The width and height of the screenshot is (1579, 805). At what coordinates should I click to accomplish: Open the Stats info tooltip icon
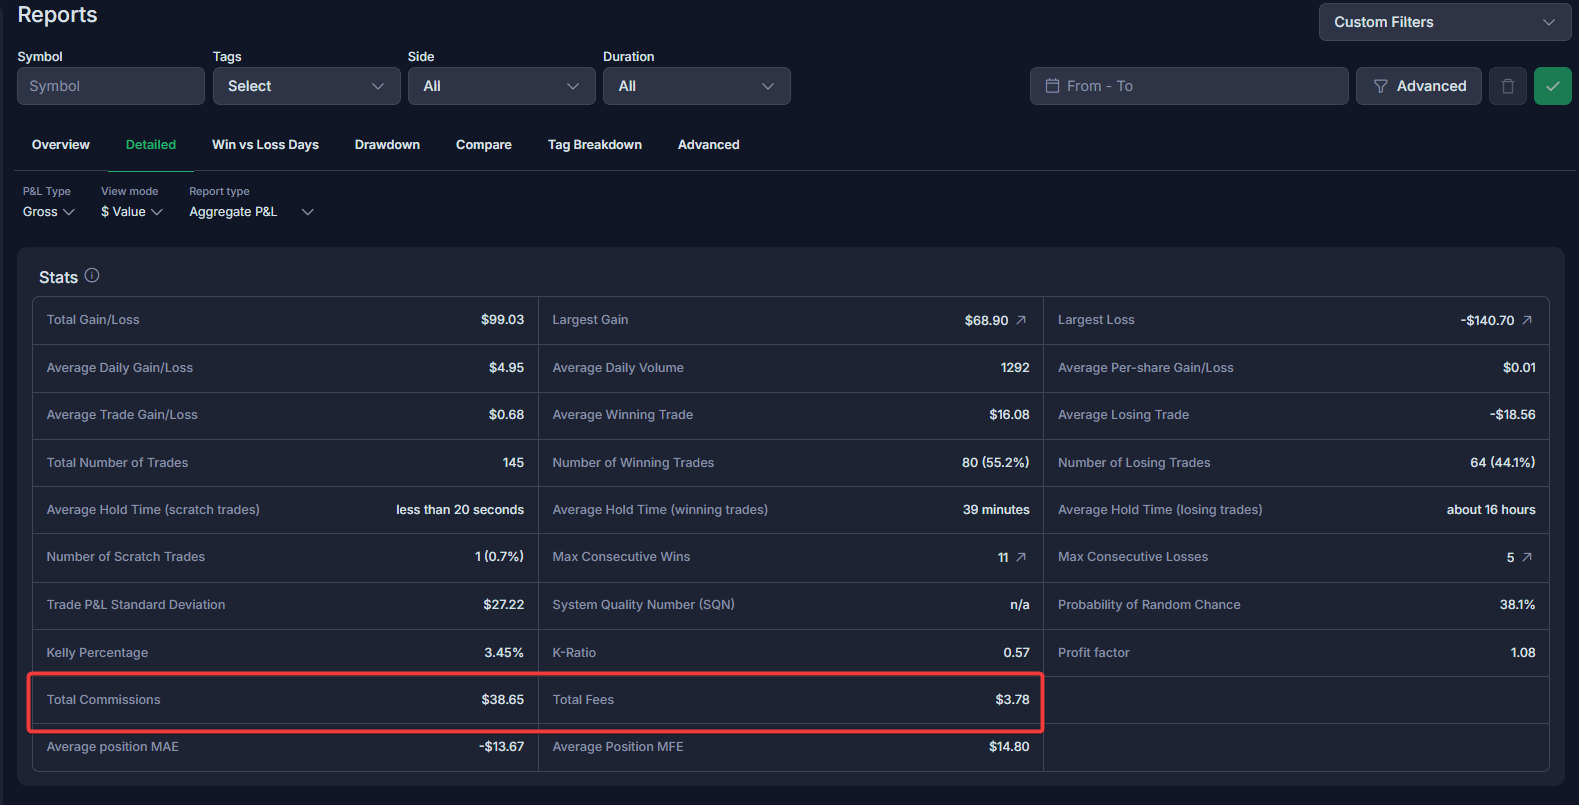[92, 275]
